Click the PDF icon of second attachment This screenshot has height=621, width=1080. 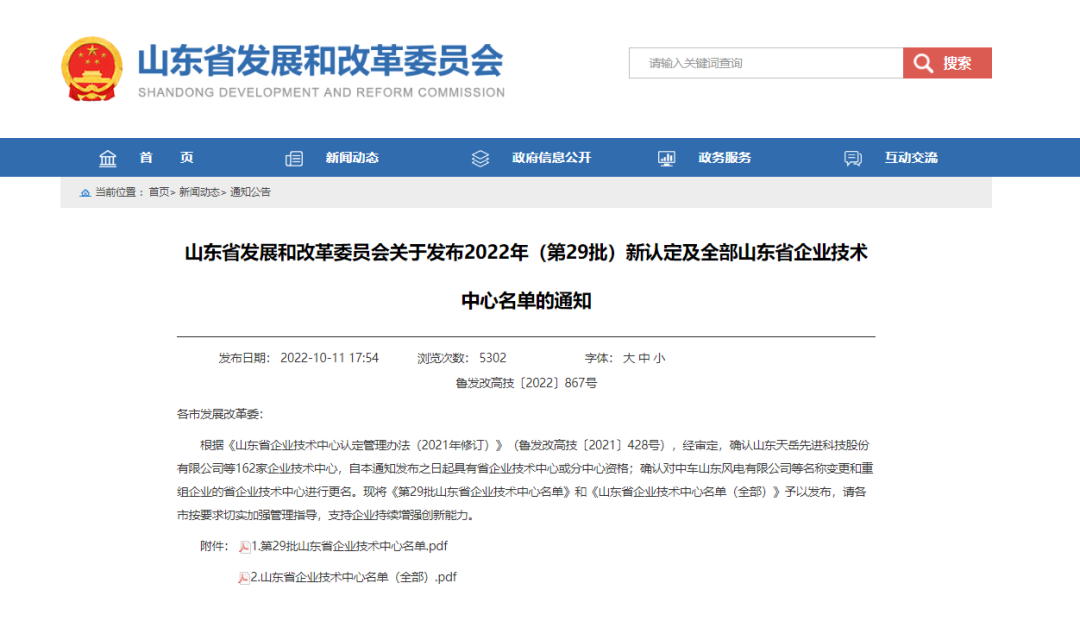click(x=244, y=578)
